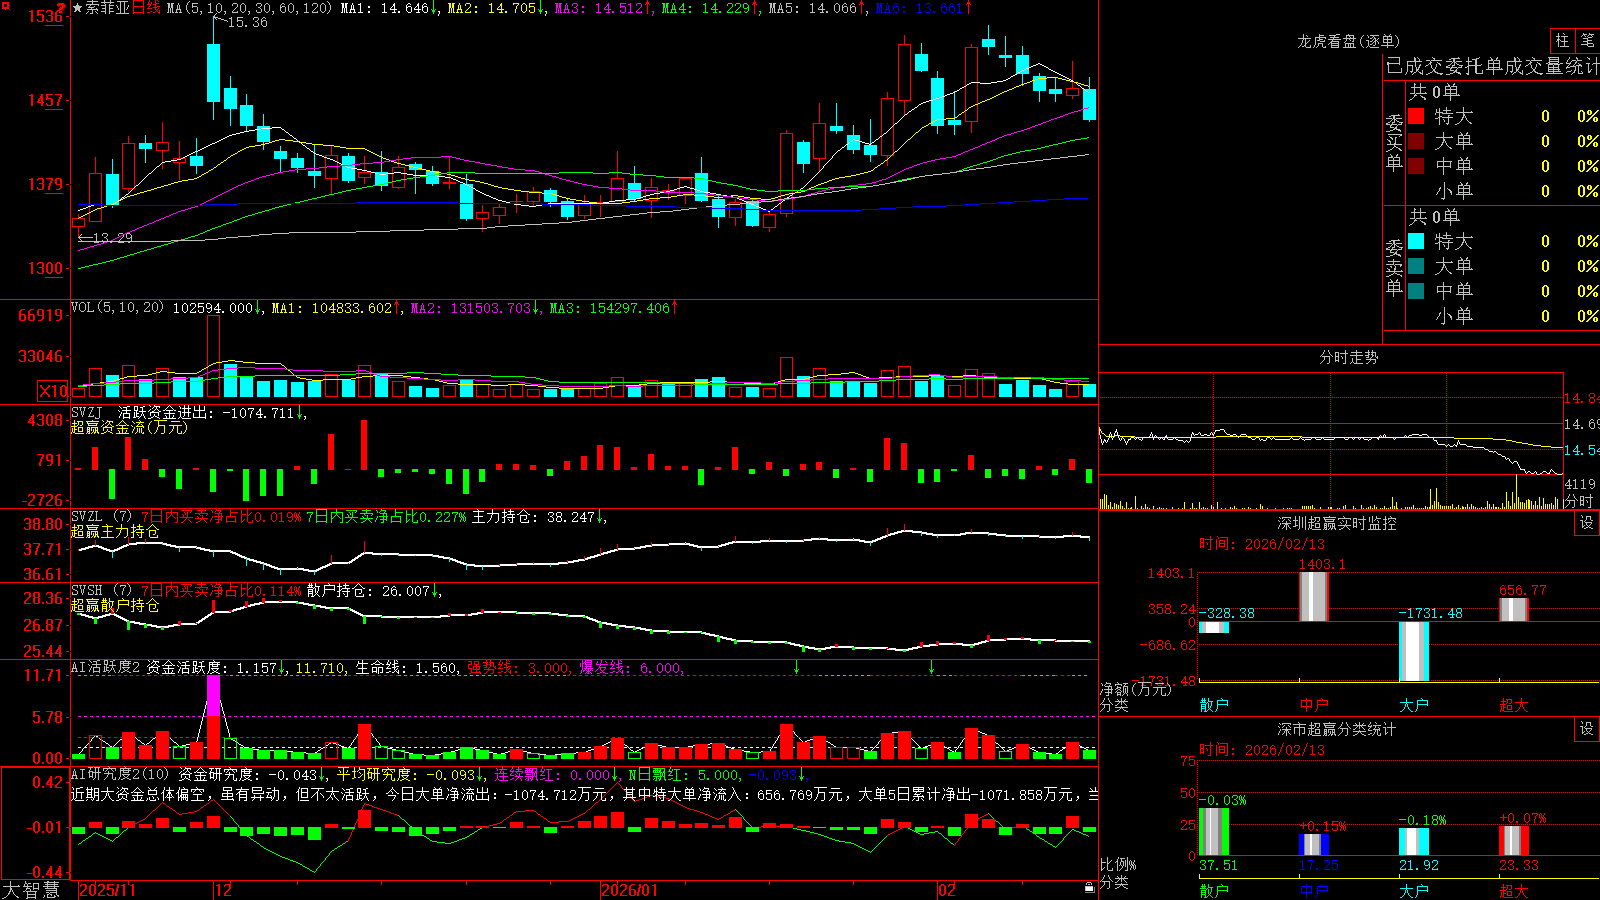
Task: Click the lock icon on the date axis
Action: coord(1089,888)
